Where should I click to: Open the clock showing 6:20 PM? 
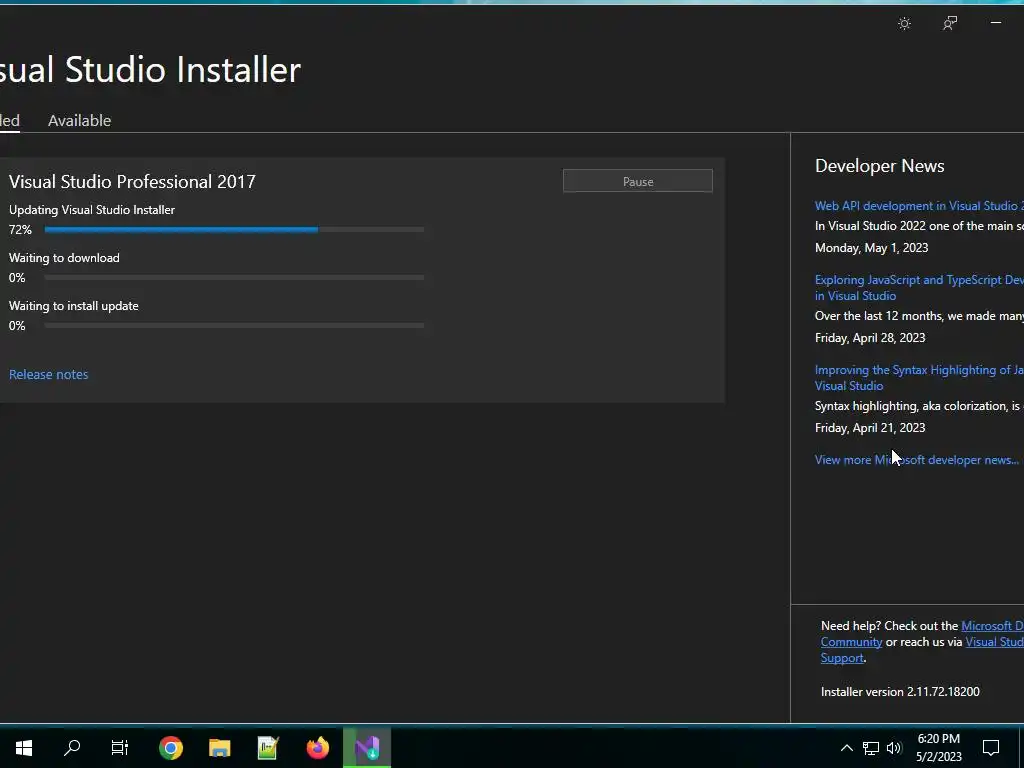[x=938, y=748]
